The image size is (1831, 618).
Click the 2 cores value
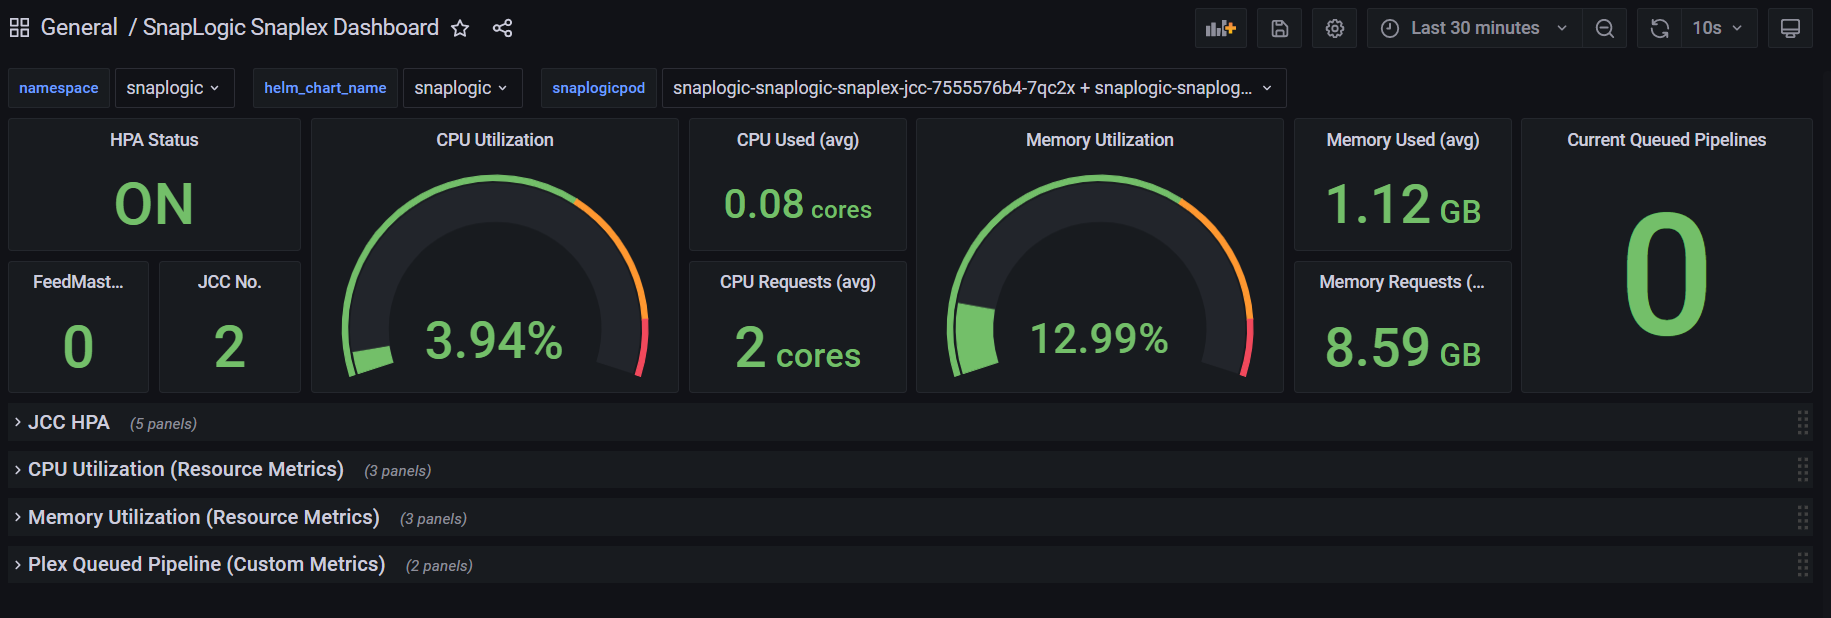click(798, 348)
